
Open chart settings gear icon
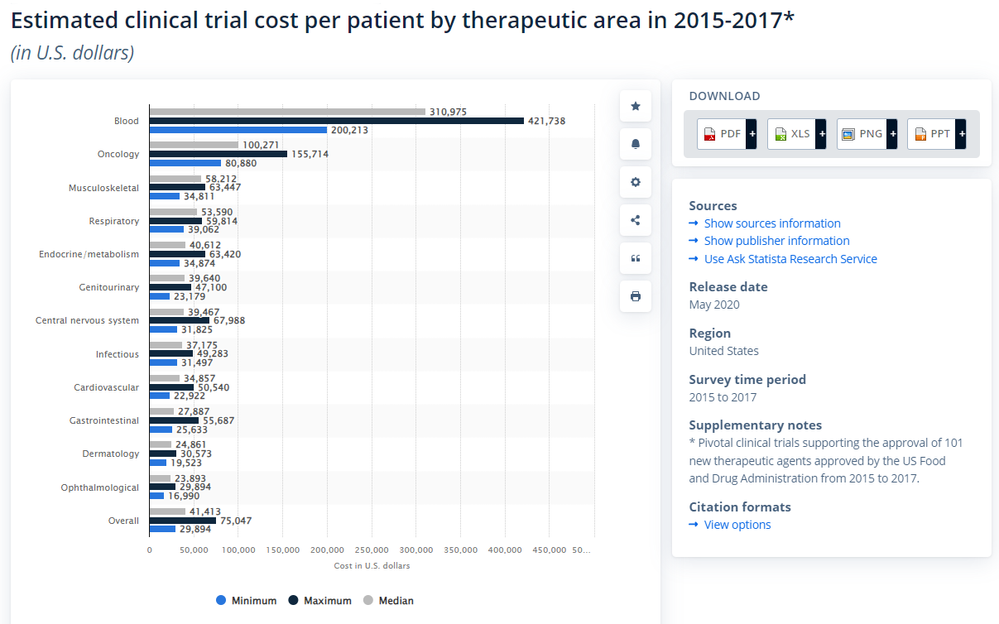(x=635, y=182)
